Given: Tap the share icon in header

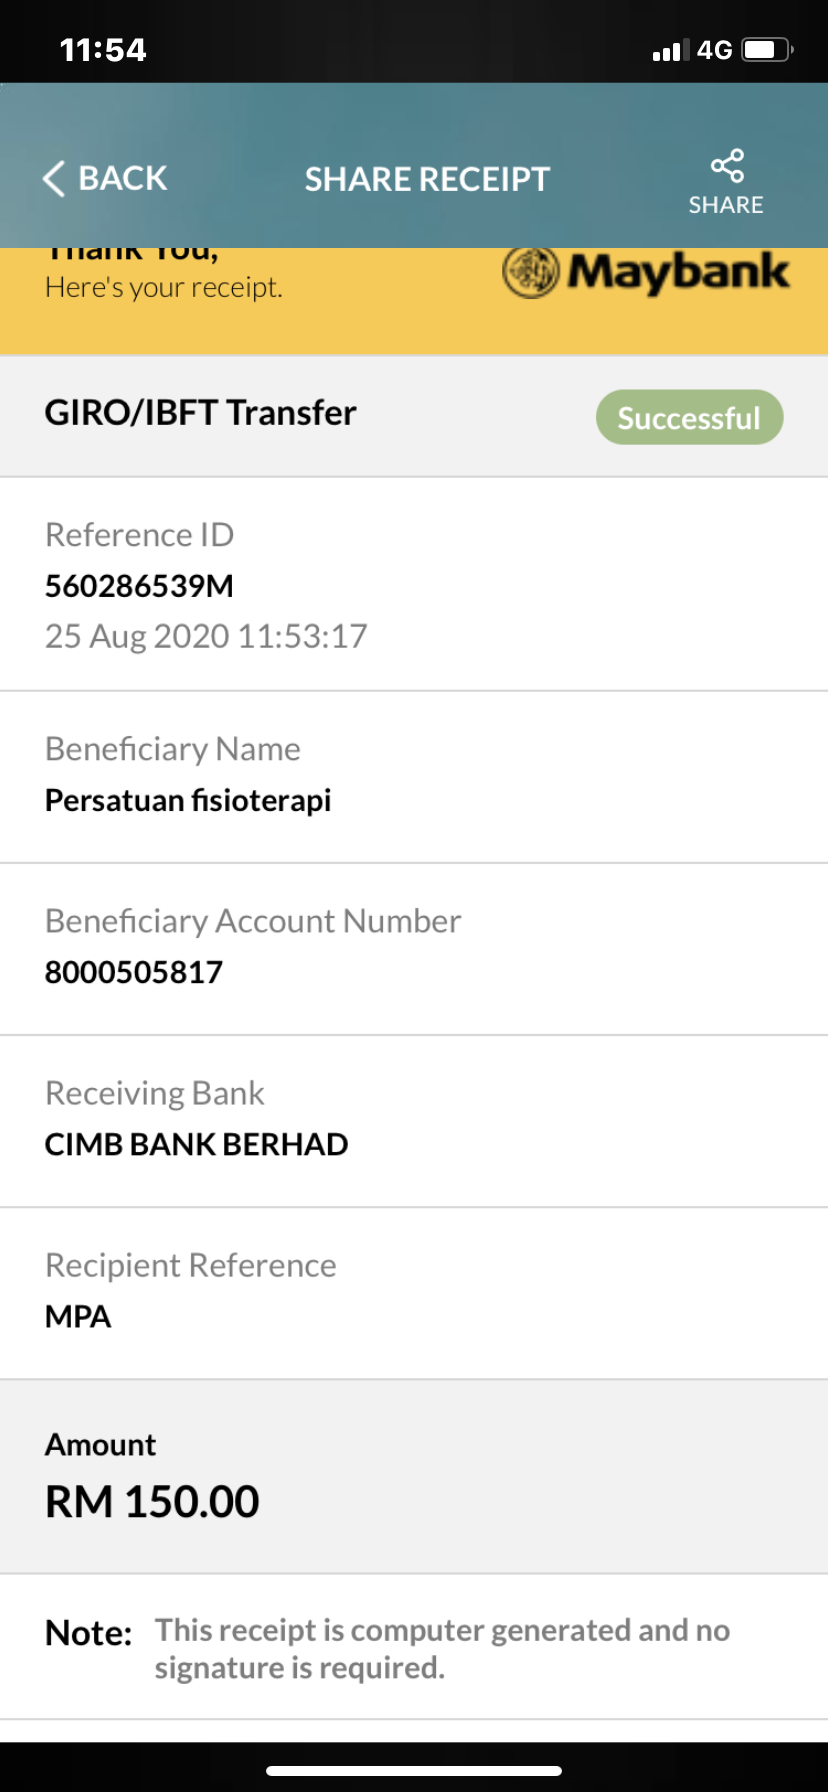Looking at the screenshot, I should tap(727, 166).
